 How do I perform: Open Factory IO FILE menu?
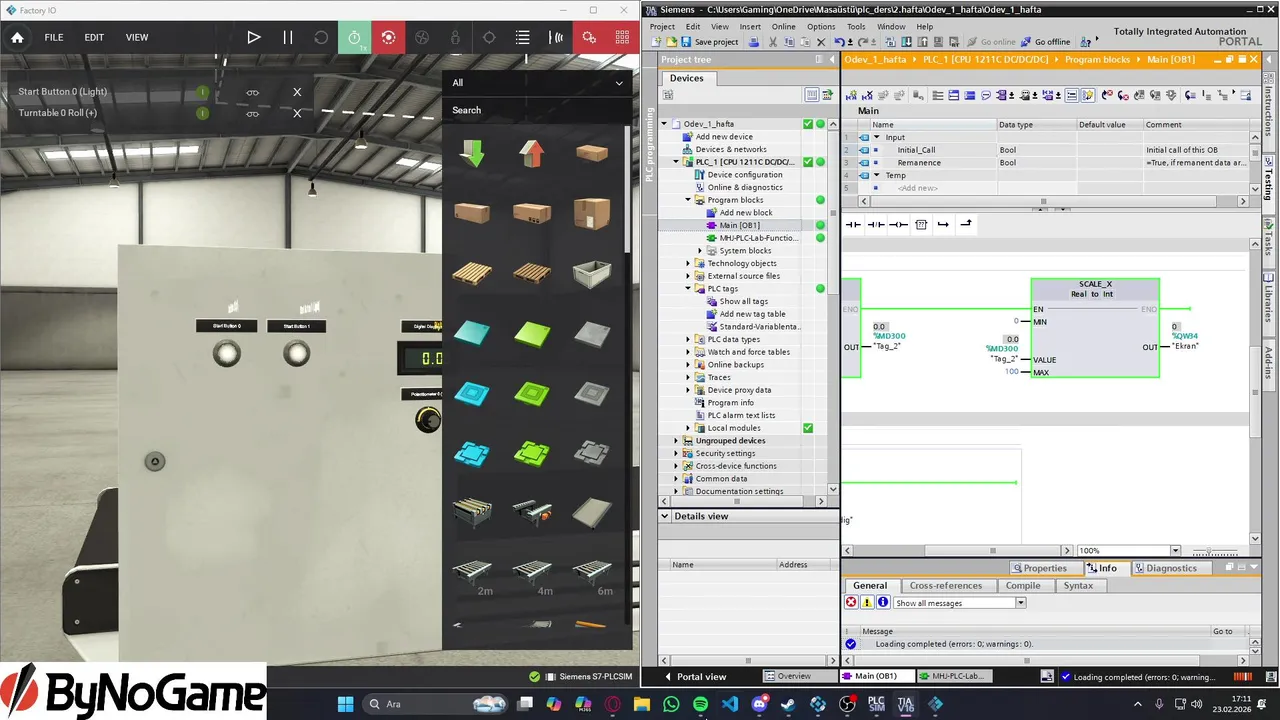54,37
